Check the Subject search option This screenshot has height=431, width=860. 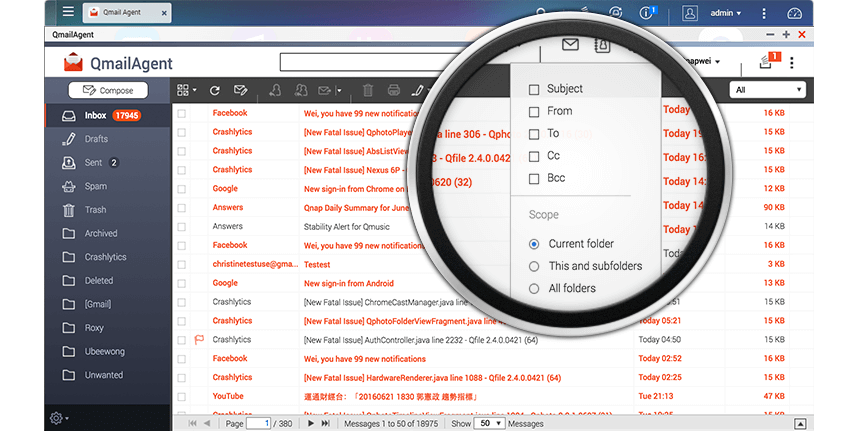(x=534, y=89)
